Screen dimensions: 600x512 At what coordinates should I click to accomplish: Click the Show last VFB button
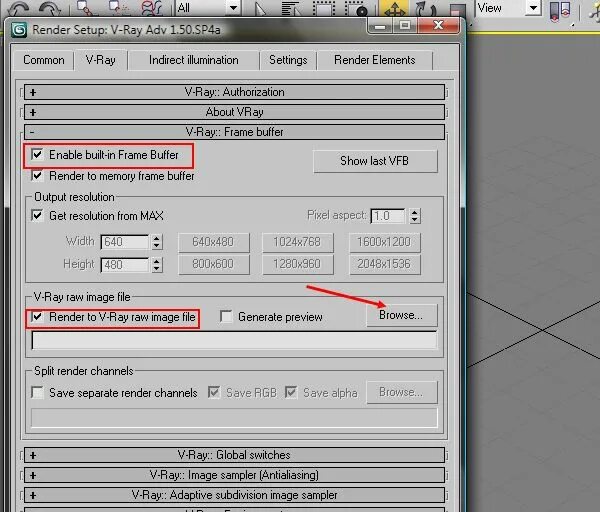[x=375, y=161]
